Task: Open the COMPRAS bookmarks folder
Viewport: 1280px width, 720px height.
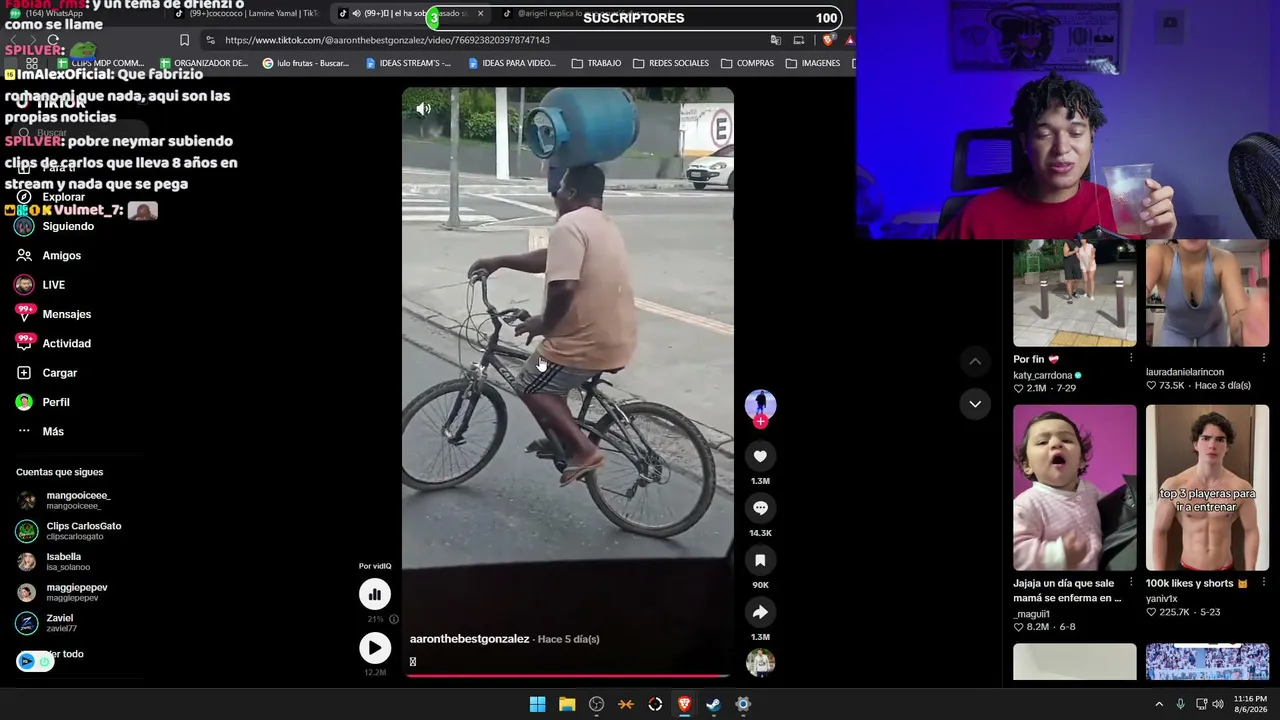Action: tap(748, 63)
